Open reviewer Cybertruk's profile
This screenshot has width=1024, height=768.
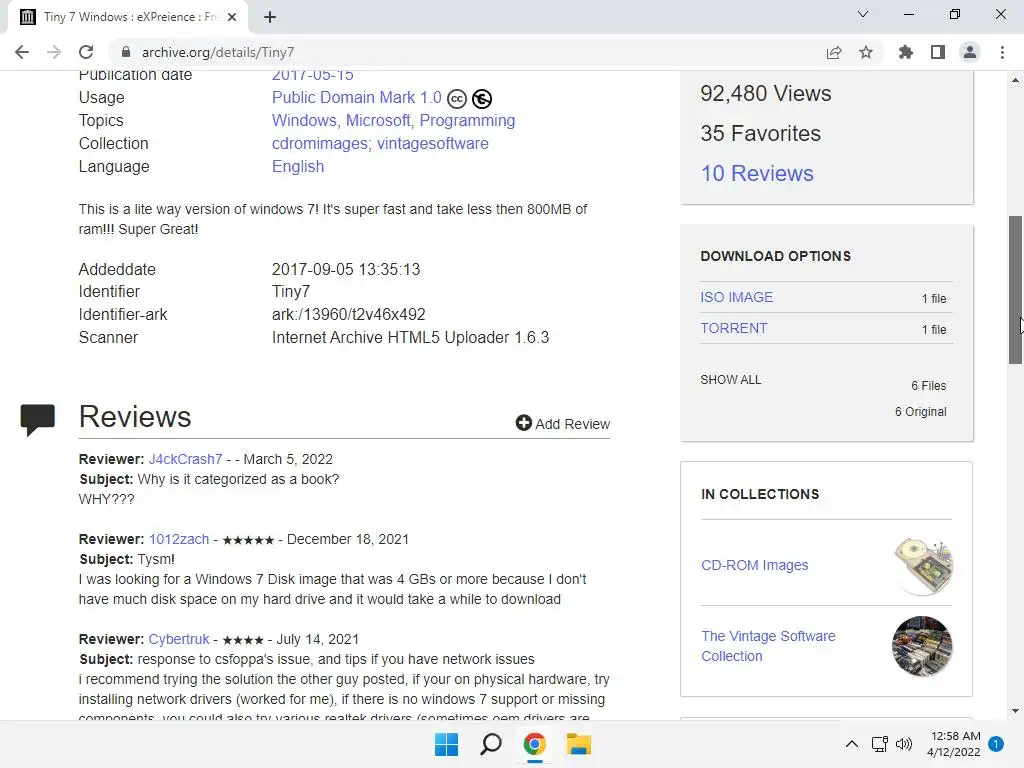(179, 639)
